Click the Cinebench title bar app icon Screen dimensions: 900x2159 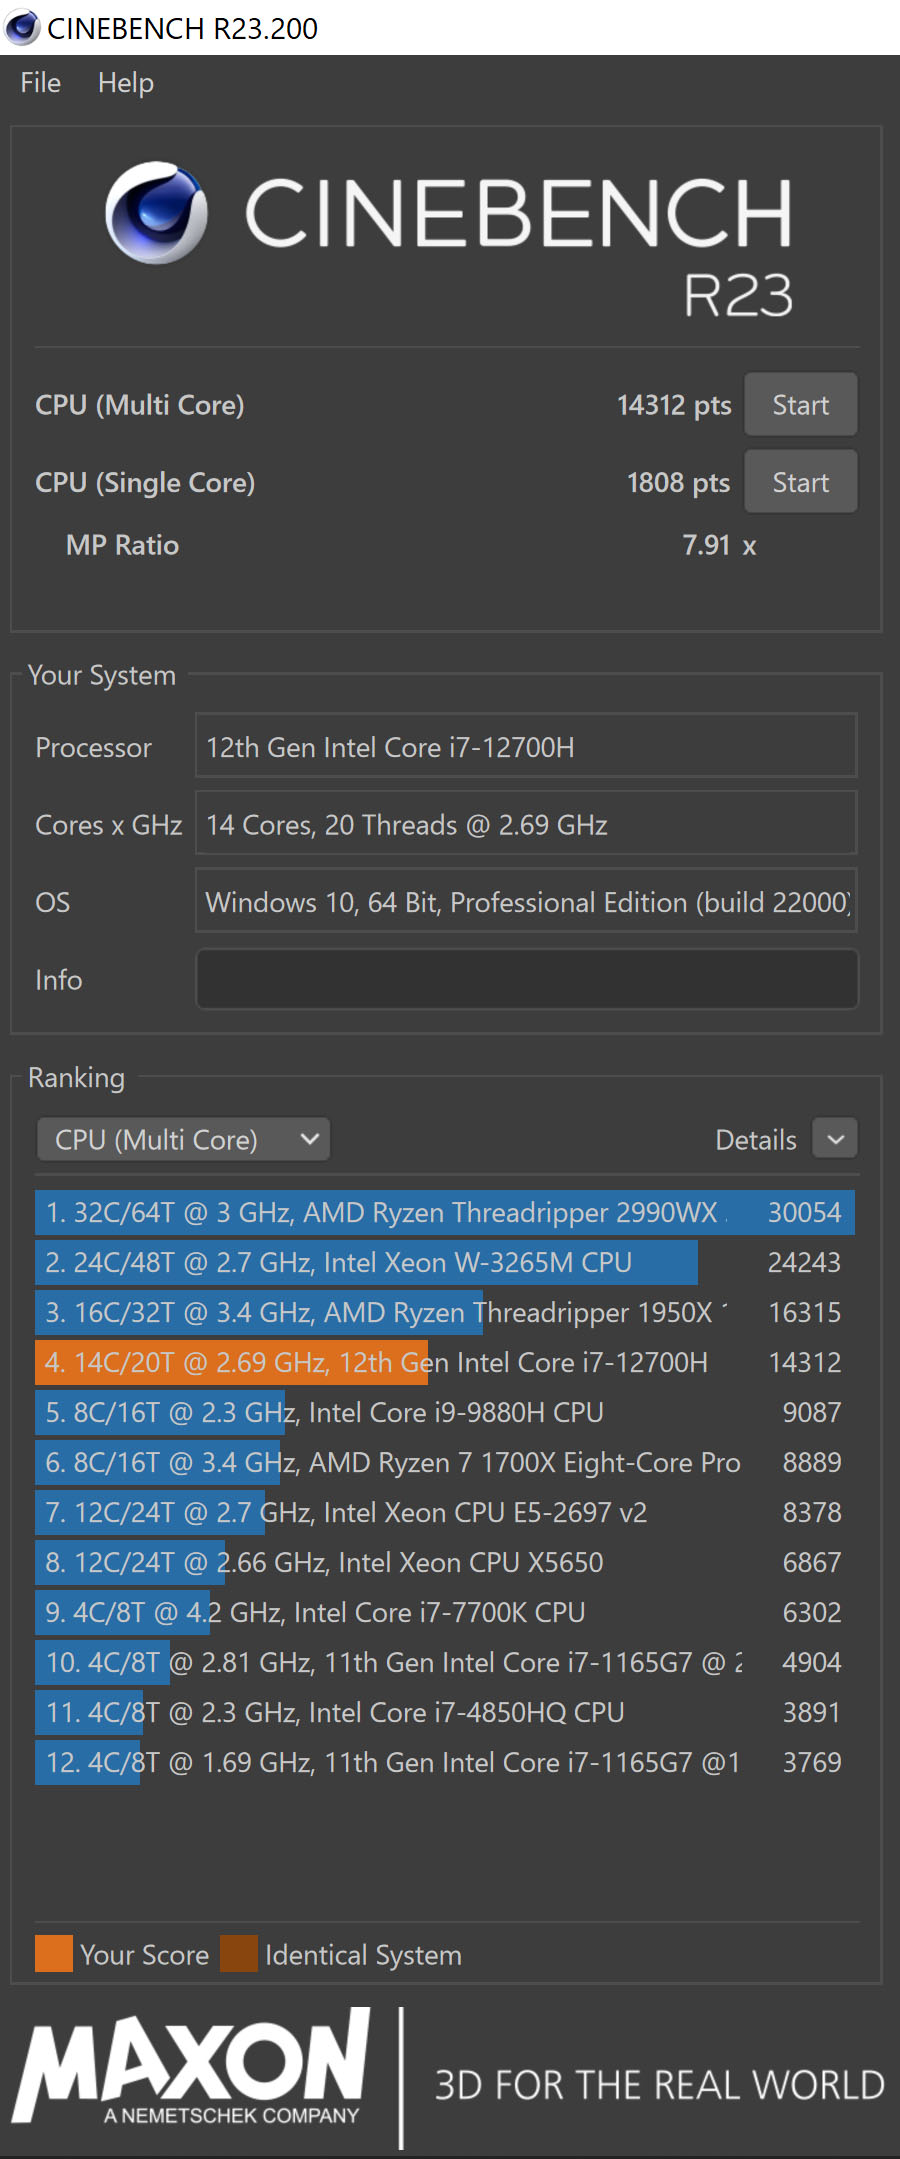point(22,27)
